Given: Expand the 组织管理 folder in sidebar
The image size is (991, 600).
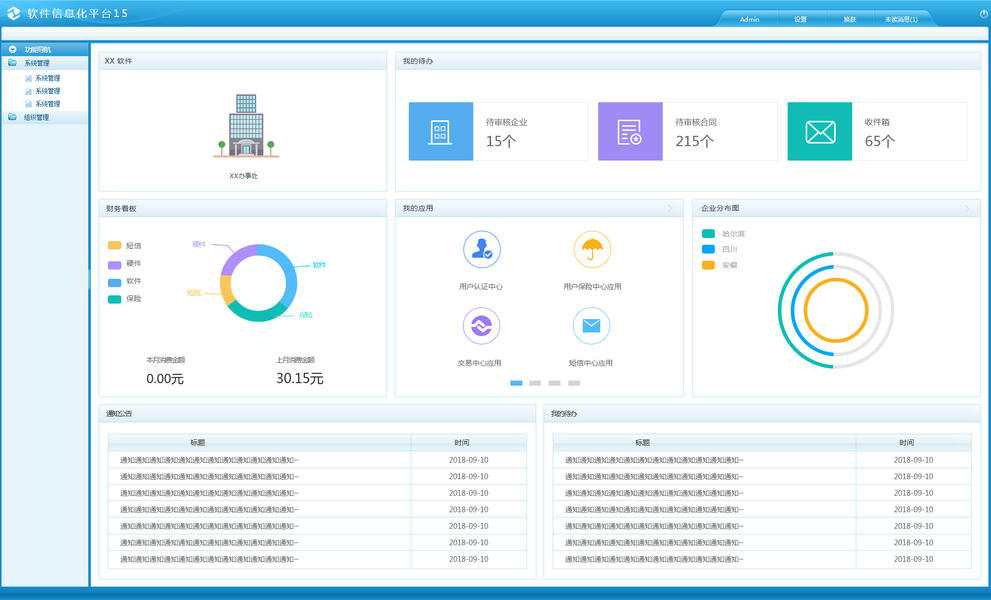Looking at the screenshot, I should pyautogui.click(x=13, y=117).
